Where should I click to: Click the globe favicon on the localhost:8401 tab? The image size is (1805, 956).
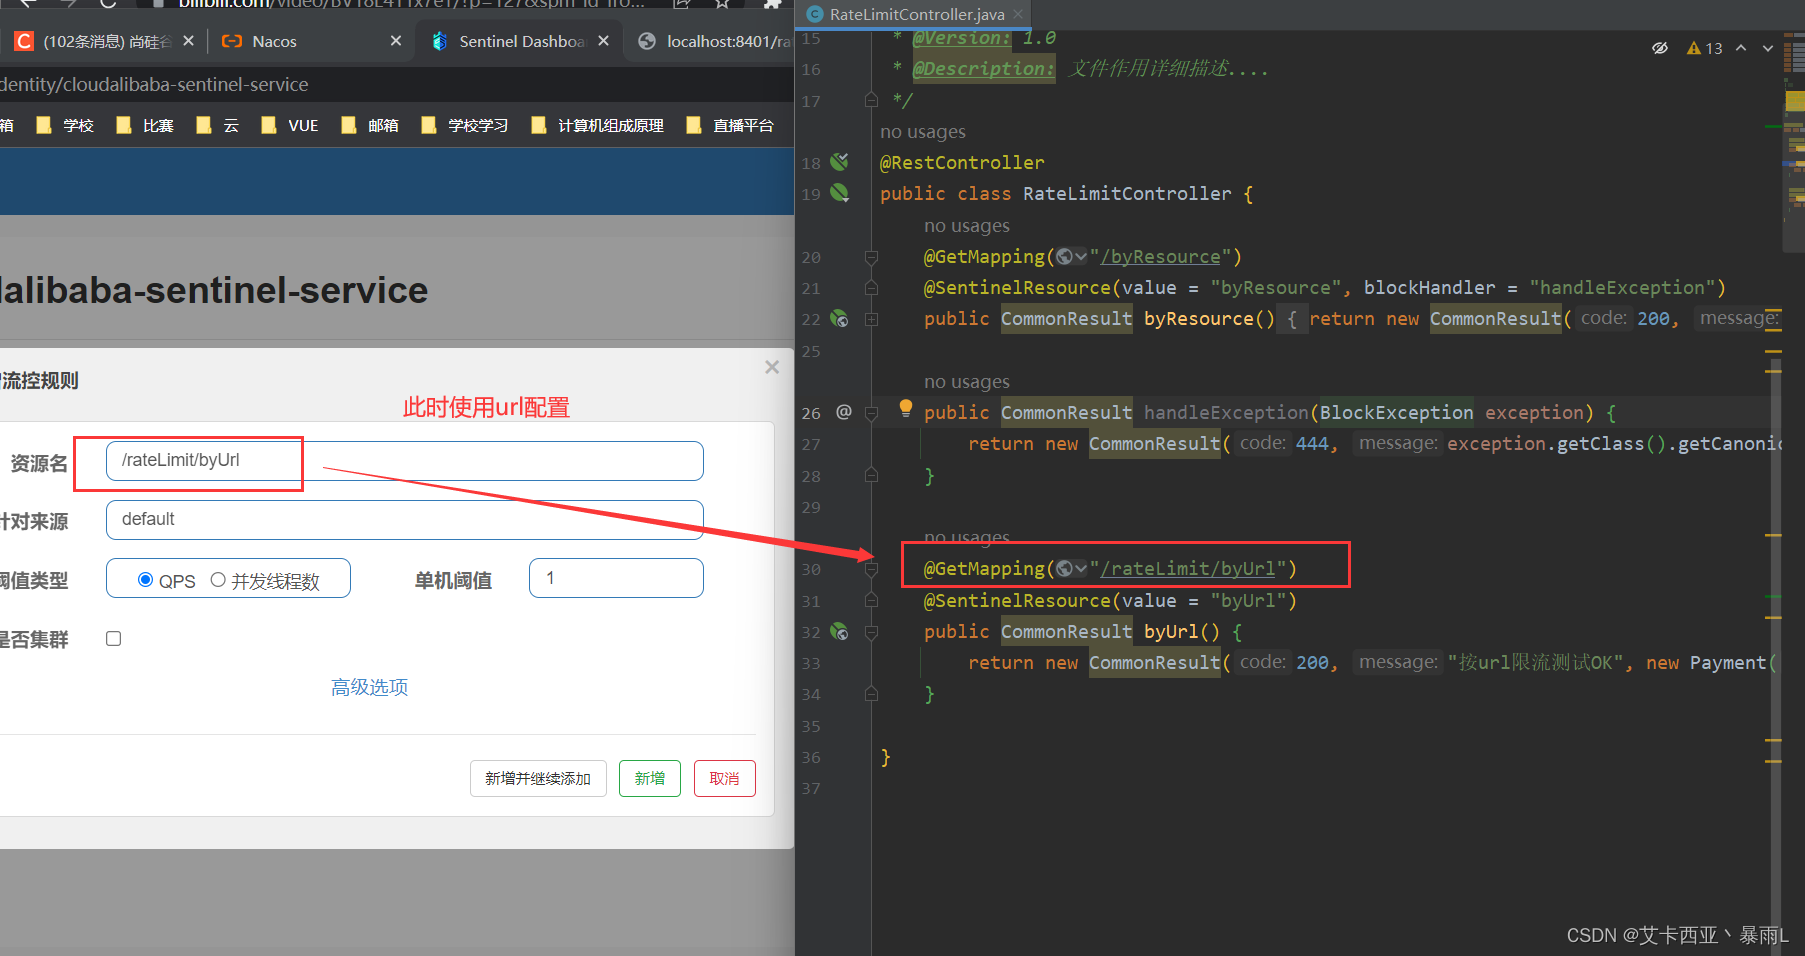(647, 41)
